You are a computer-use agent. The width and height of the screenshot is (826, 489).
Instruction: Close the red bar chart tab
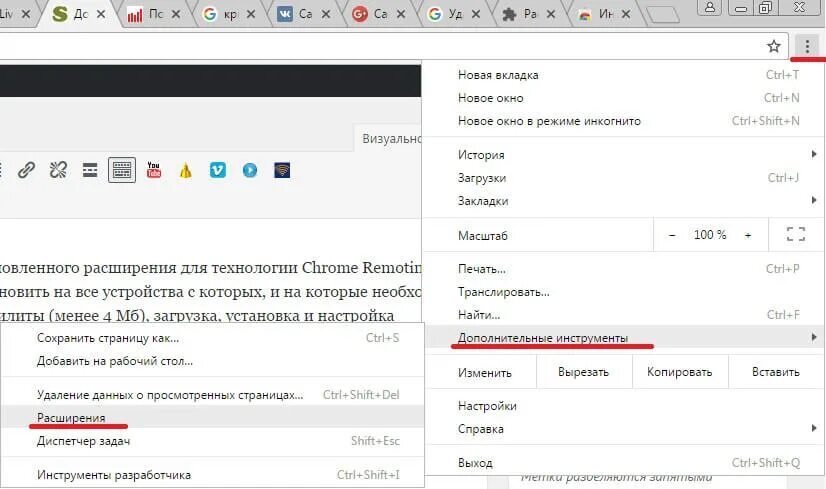pos(176,14)
